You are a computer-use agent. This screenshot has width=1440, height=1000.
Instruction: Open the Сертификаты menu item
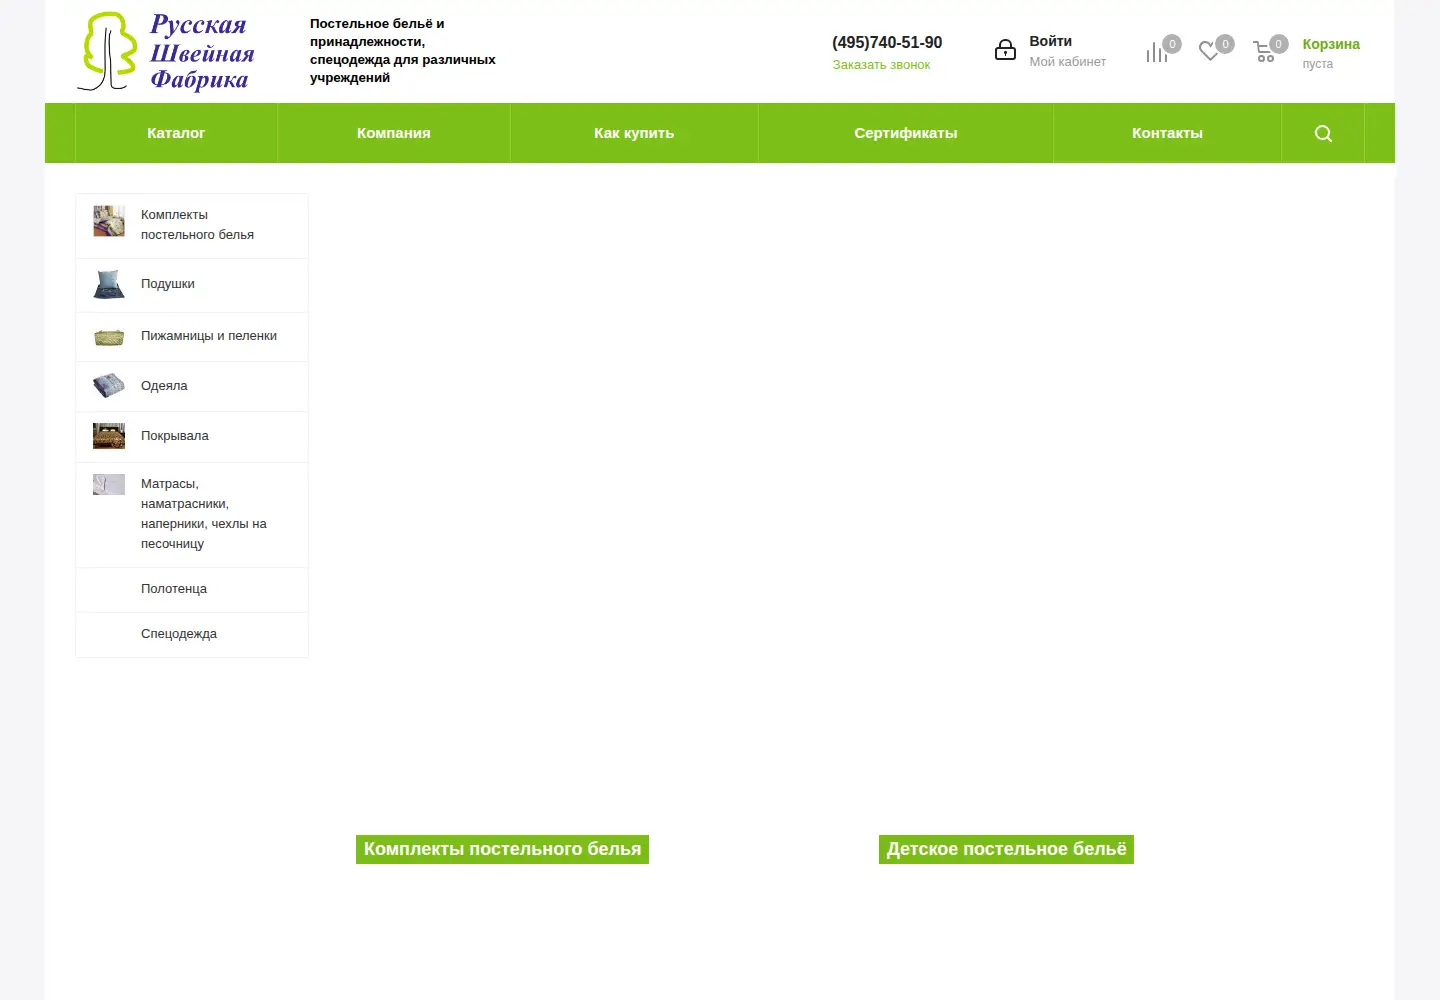[906, 133]
